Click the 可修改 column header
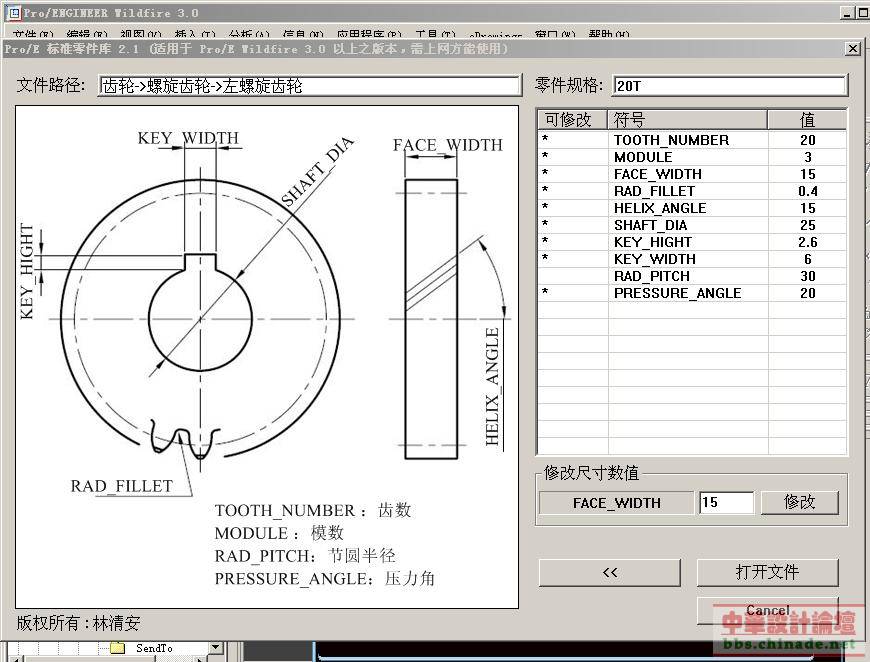 (x=573, y=120)
